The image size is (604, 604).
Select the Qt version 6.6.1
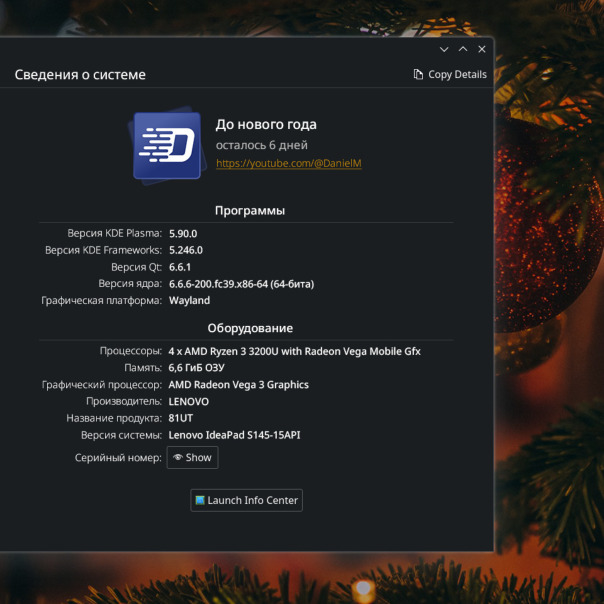[180, 267]
